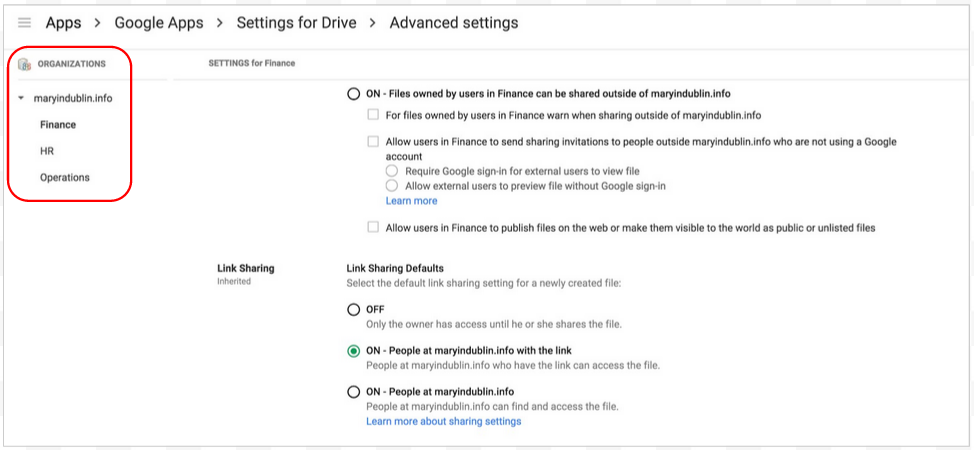Open the Learn more link

411,201
